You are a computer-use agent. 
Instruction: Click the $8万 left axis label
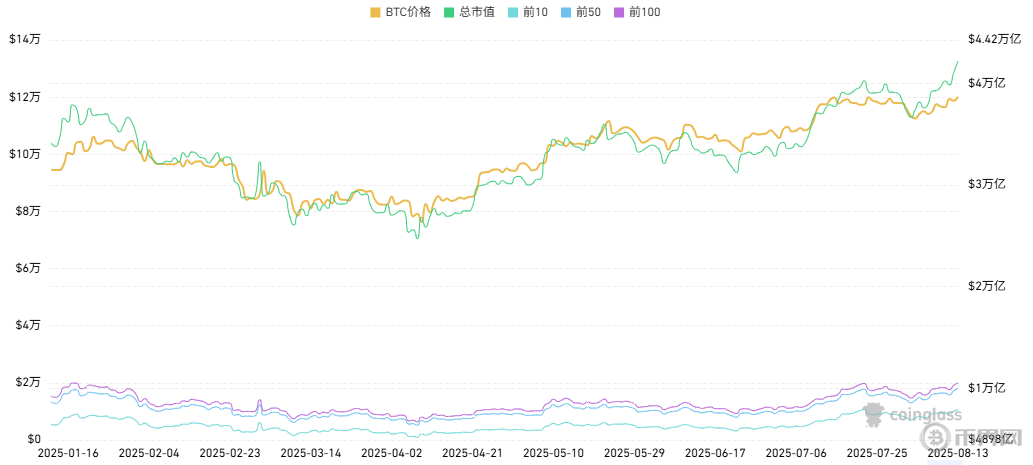[24, 211]
